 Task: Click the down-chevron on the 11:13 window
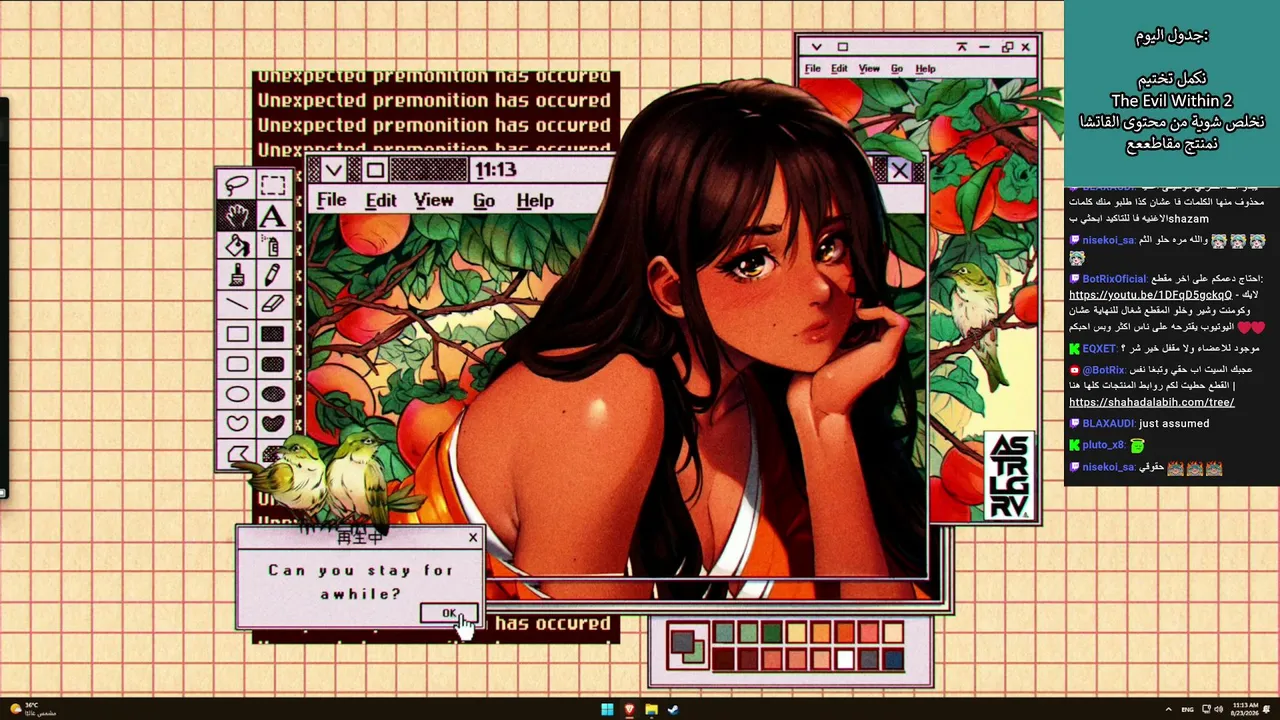(334, 170)
